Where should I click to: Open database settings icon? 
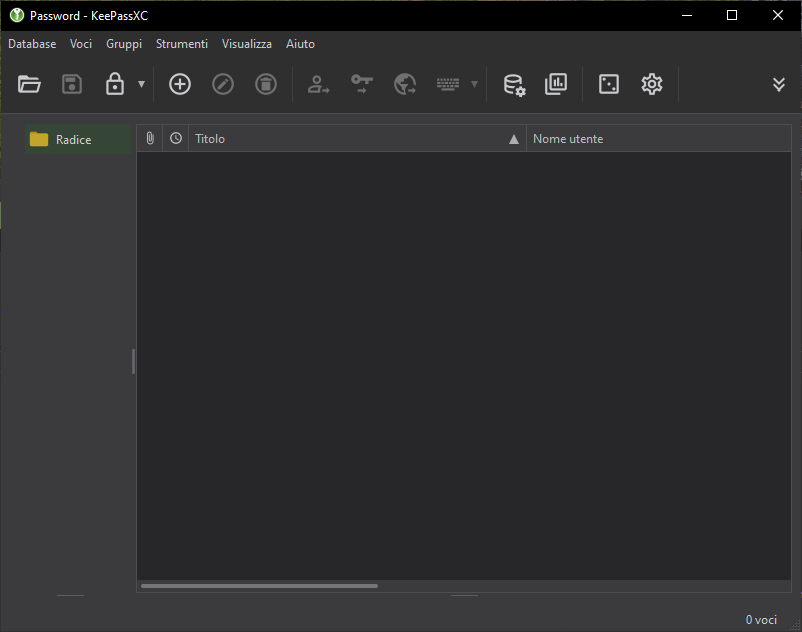(513, 85)
